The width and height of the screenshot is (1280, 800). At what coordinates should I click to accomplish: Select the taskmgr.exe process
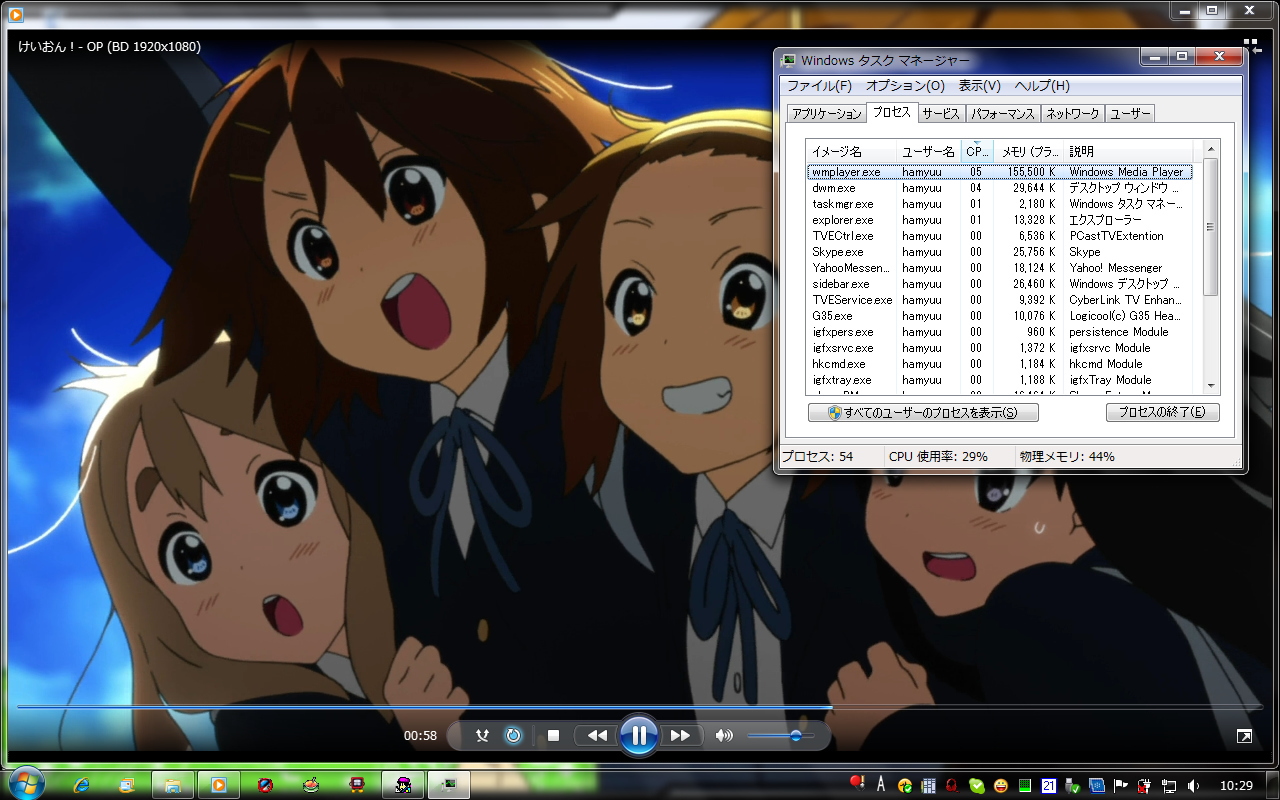(x=1000, y=204)
